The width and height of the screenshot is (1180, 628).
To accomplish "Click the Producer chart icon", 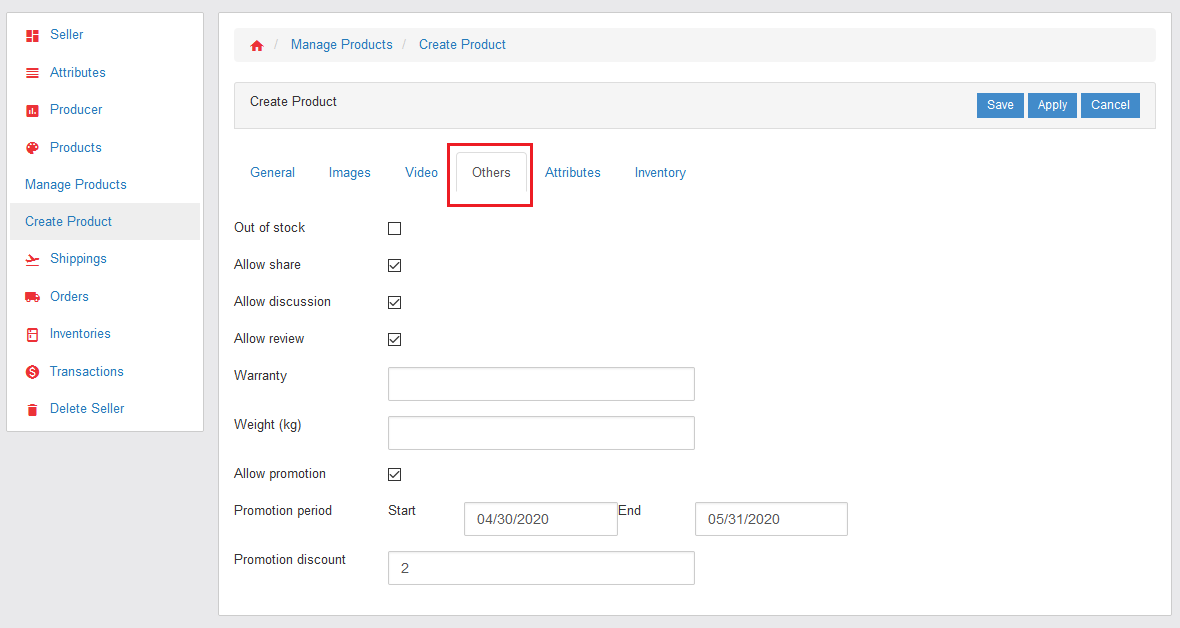I will (x=32, y=110).
